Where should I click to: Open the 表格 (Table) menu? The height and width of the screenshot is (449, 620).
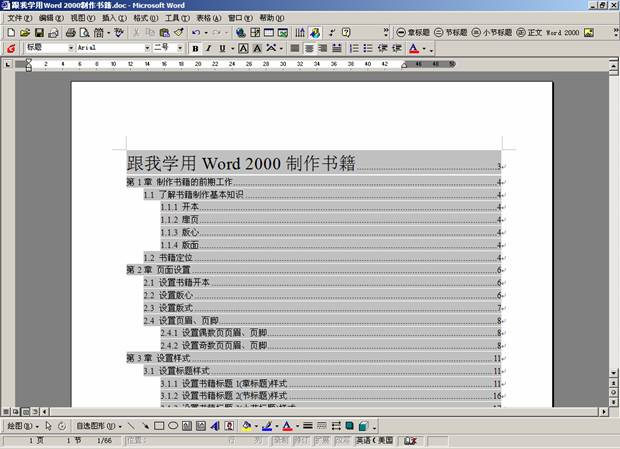(207, 18)
